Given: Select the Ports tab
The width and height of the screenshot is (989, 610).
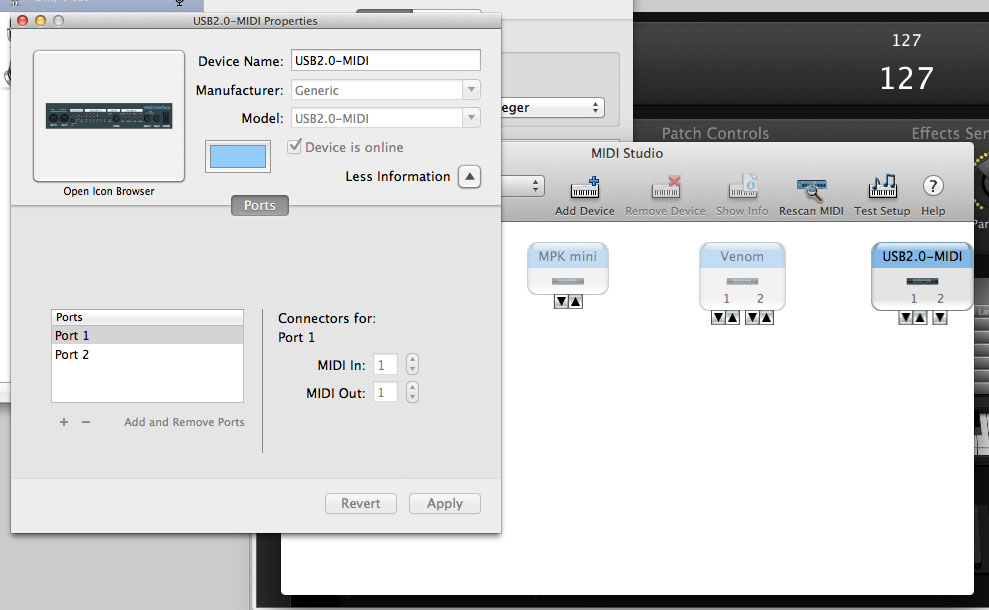Looking at the screenshot, I should [x=260, y=205].
